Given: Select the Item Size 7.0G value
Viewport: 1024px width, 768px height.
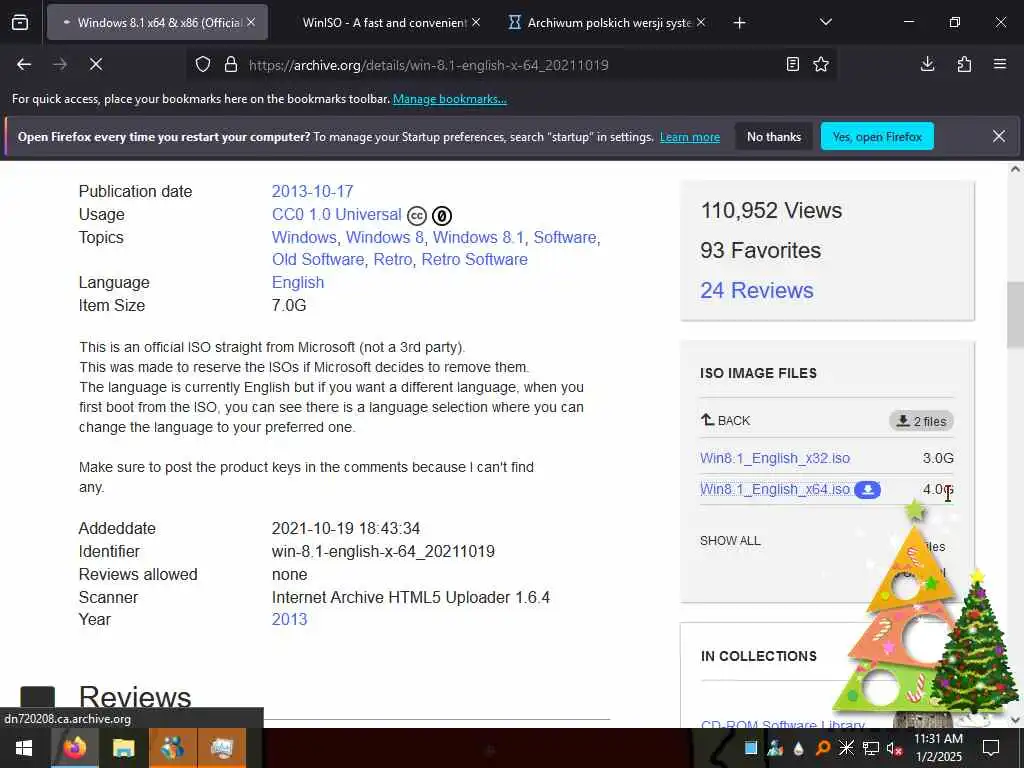Looking at the screenshot, I should (x=289, y=305).
